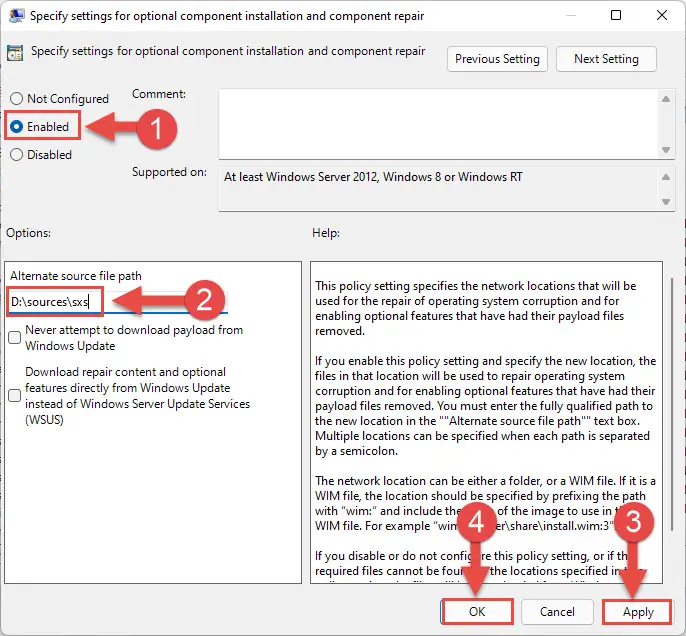Check Download repair content directly from Windows Update
This screenshot has height=636, width=686.
(x=15, y=395)
